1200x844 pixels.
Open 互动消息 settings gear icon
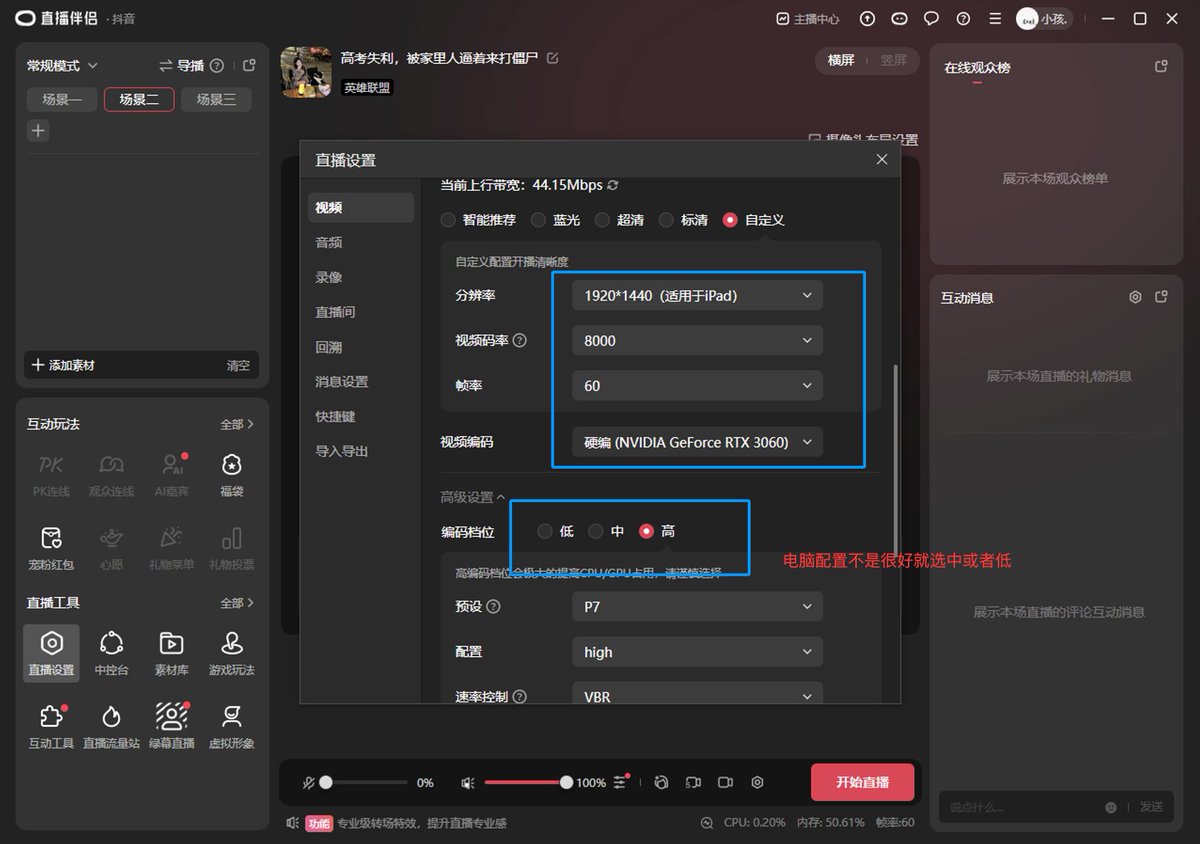click(1135, 297)
